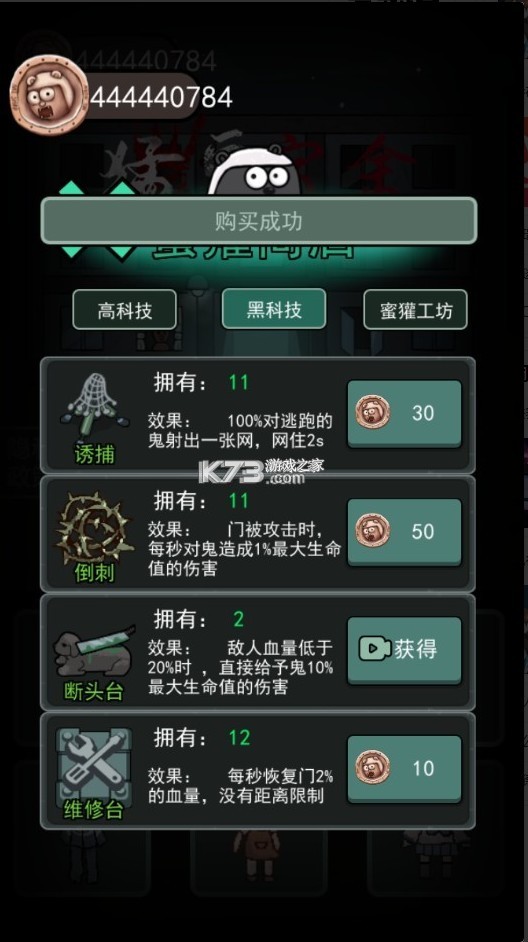This screenshot has width=528, height=942.
Task: Switch to the 黑科技 tab
Action: (x=274, y=309)
